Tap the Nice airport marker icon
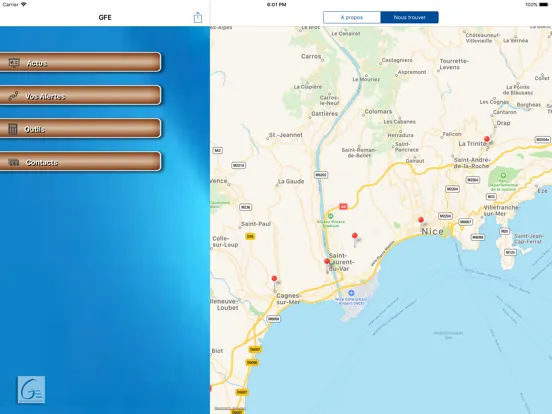 351,293
